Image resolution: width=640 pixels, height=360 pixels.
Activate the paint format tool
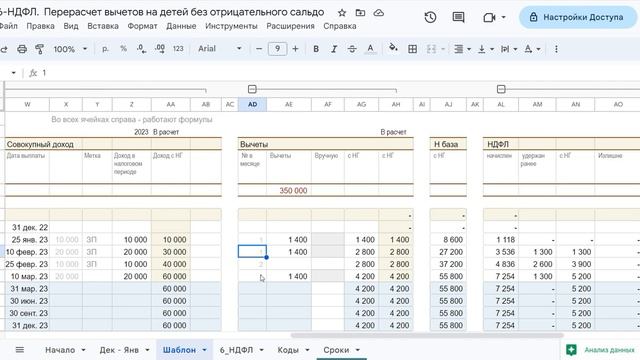click(40, 49)
